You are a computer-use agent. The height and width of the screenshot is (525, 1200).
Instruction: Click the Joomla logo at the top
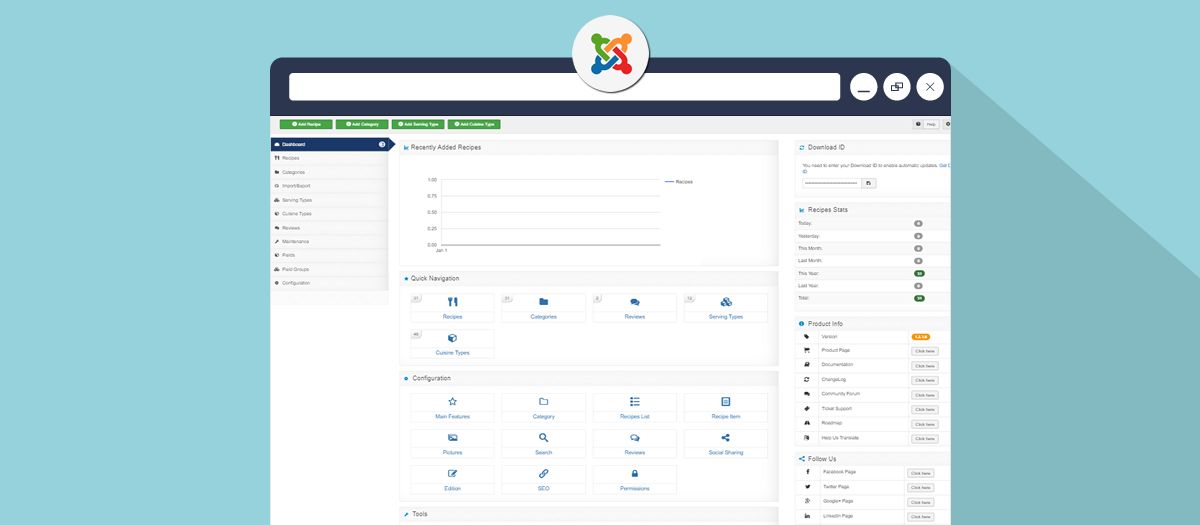tap(610, 54)
